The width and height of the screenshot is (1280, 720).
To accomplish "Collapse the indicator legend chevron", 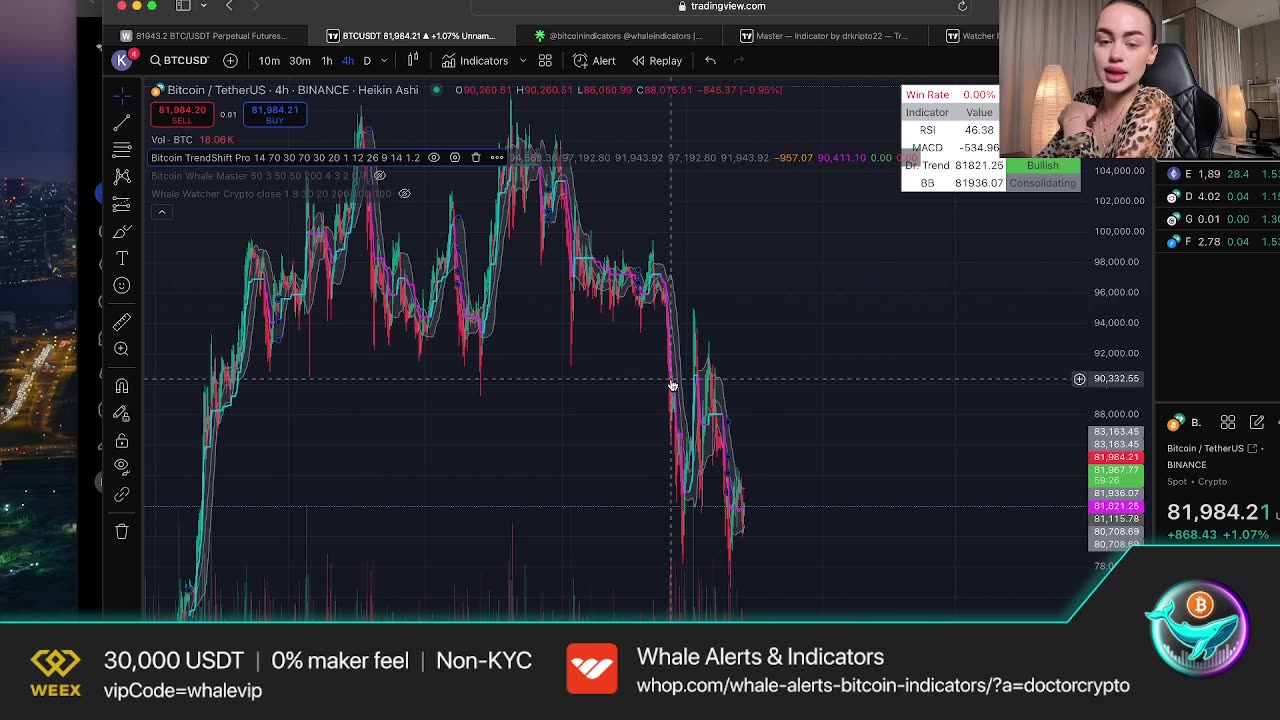I will pos(161,212).
